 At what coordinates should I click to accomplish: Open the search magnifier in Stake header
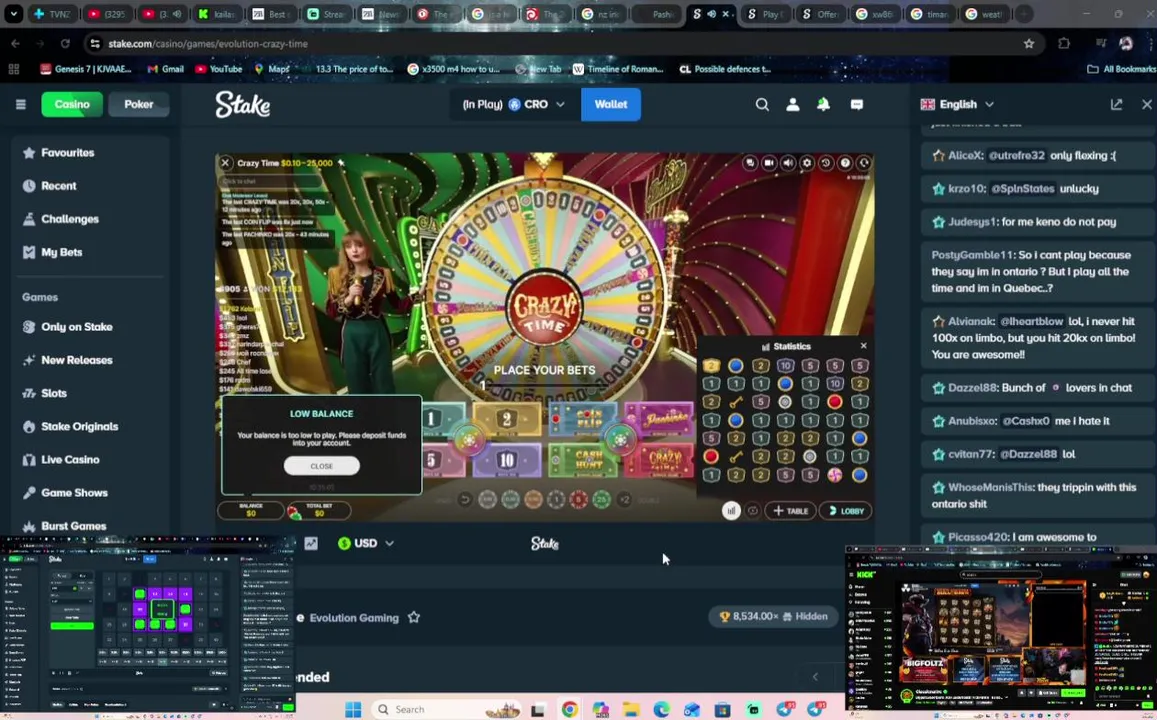tap(762, 105)
